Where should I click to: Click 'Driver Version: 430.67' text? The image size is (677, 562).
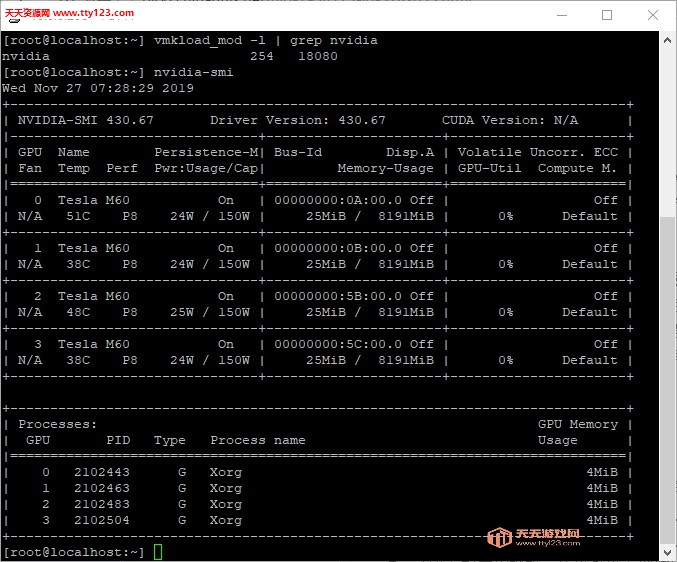(x=297, y=120)
